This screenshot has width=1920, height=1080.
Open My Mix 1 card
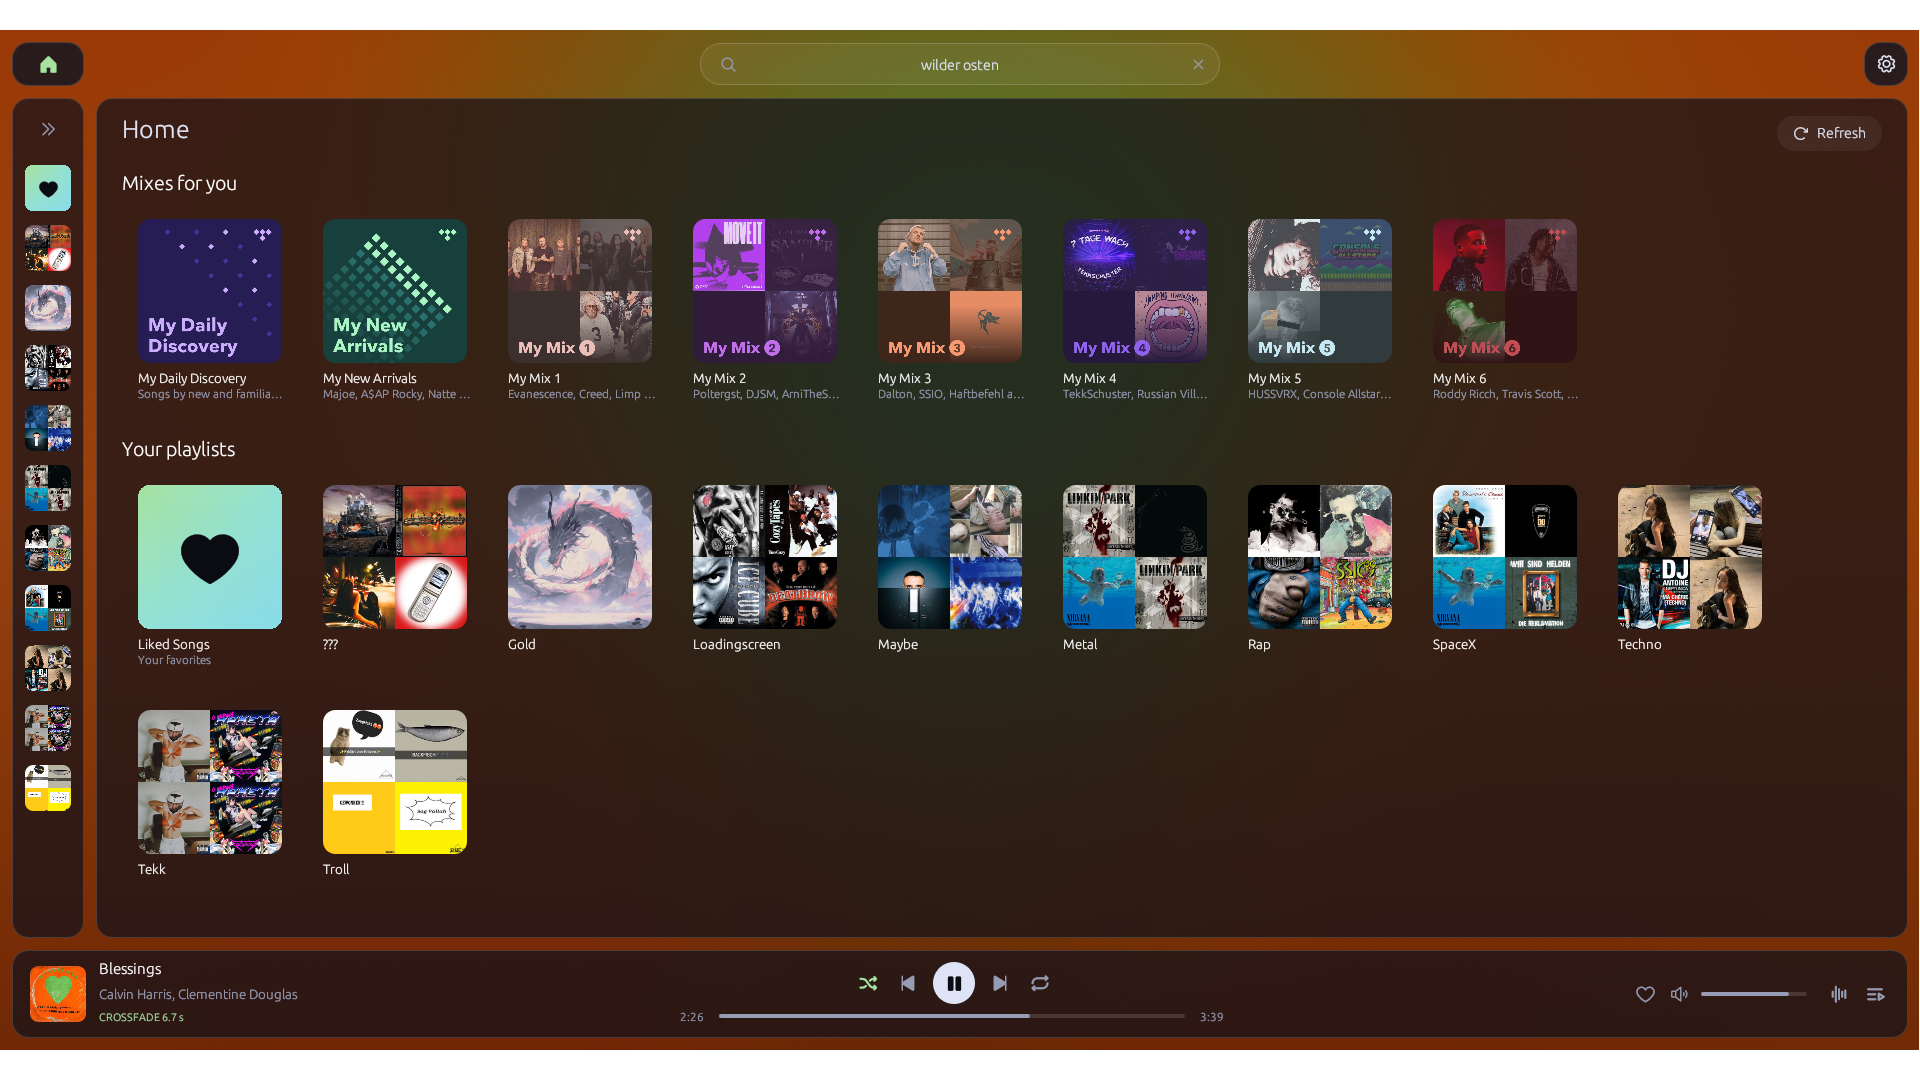click(580, 291)
